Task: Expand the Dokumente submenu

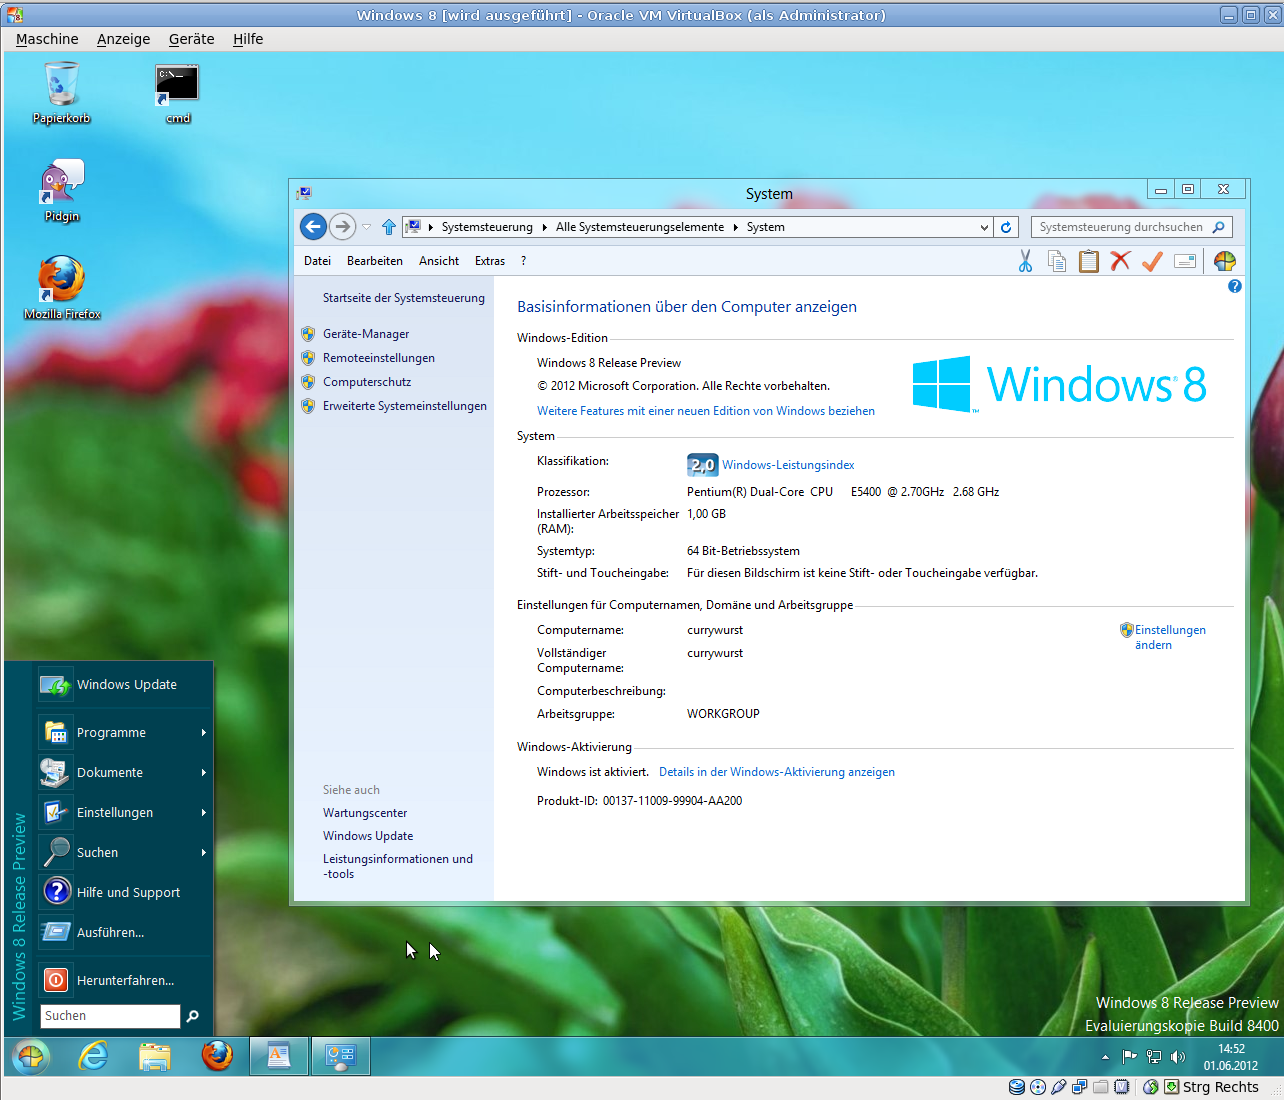Action: (125, 773)
